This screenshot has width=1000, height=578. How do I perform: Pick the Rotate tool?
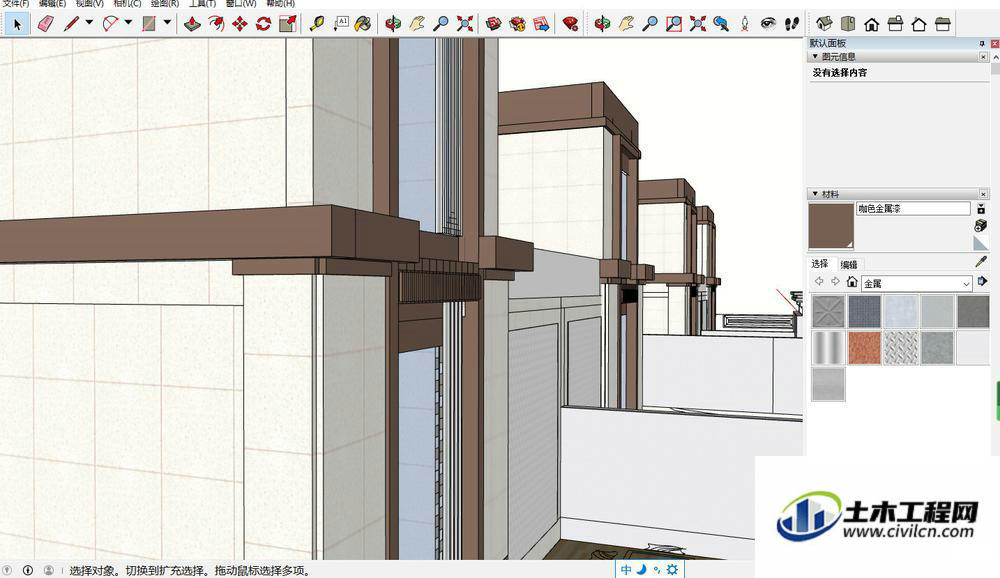(263, 24)
